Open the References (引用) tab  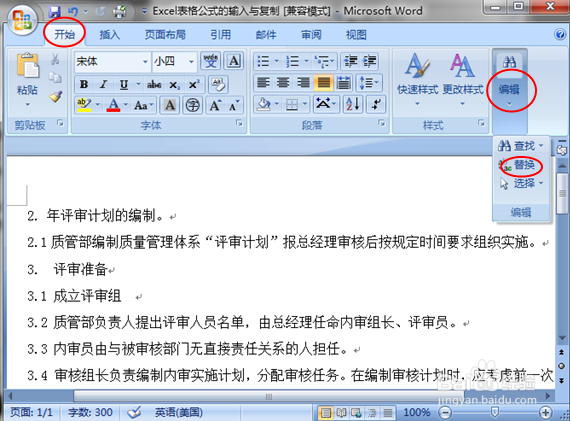220,35
